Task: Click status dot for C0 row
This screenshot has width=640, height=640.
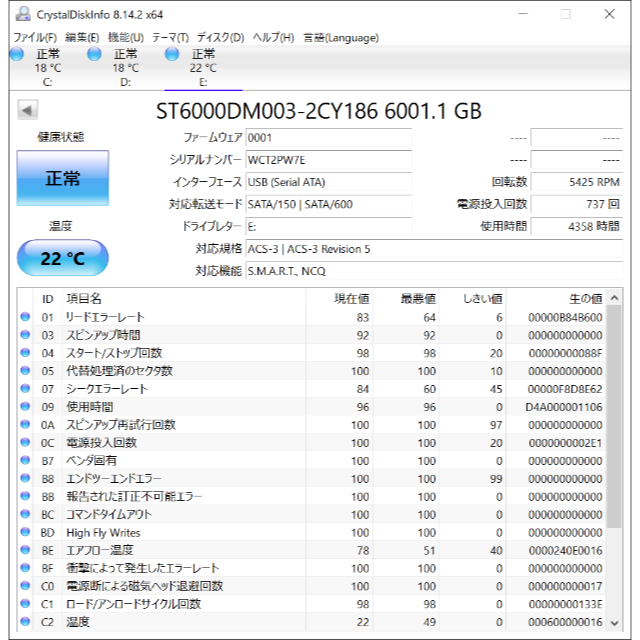Action: point(25,586)
